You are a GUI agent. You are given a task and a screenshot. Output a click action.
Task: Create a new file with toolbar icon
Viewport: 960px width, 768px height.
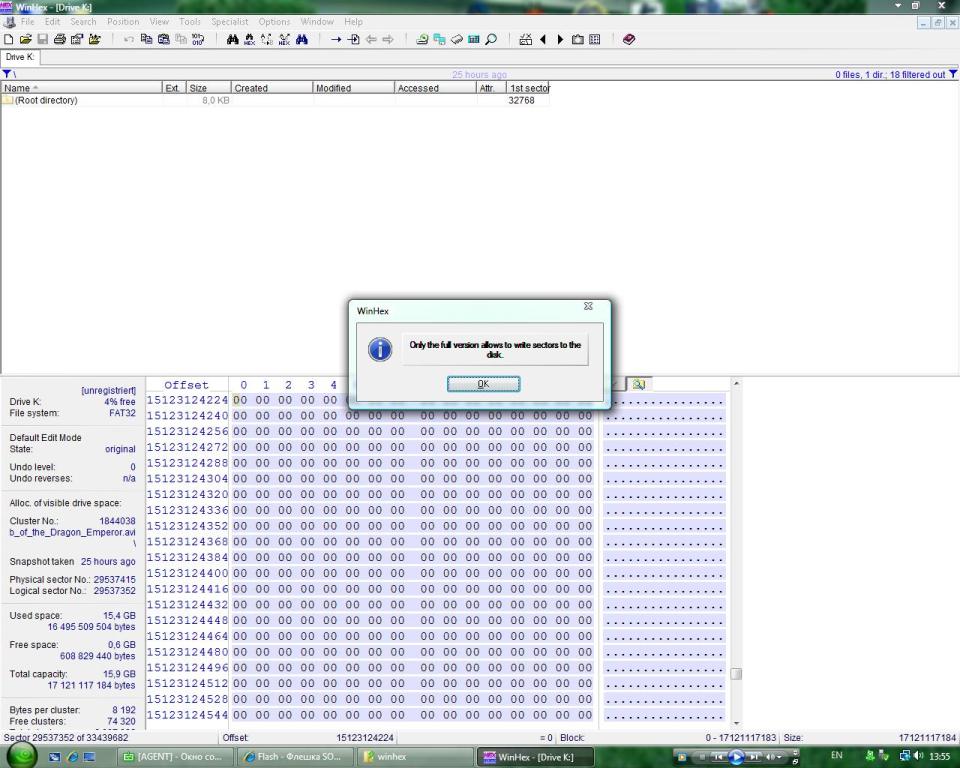pyautogui.click(x=9, y=39)
